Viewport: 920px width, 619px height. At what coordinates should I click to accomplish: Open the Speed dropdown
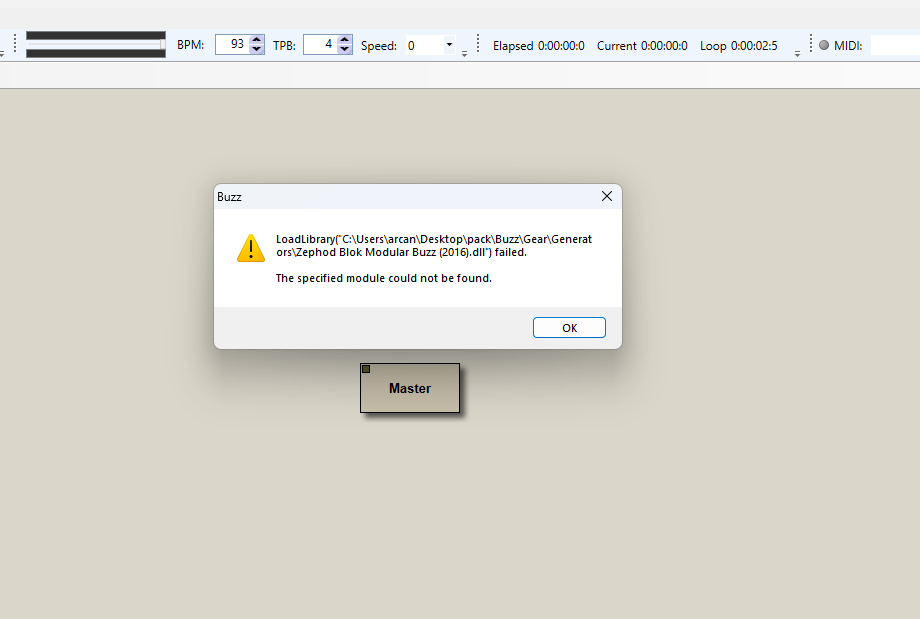(448, 45)
